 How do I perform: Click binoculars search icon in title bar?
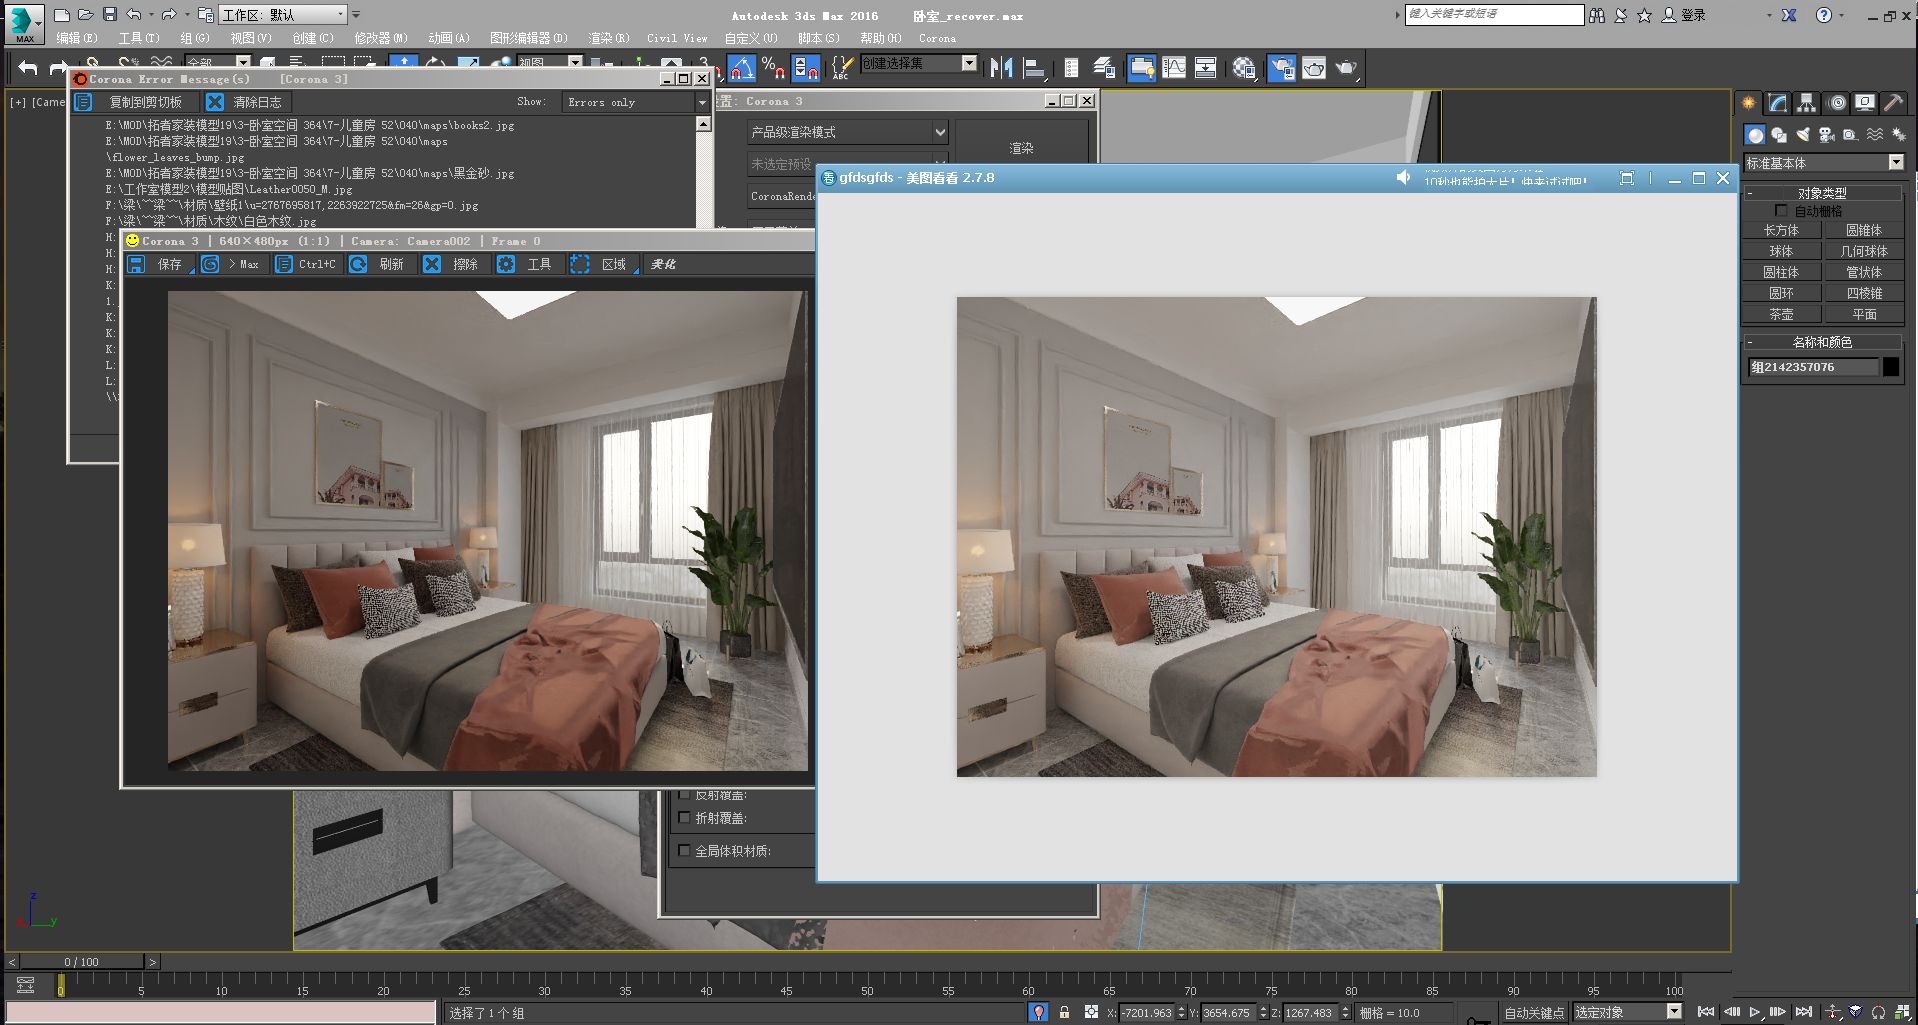(1597, 15)
